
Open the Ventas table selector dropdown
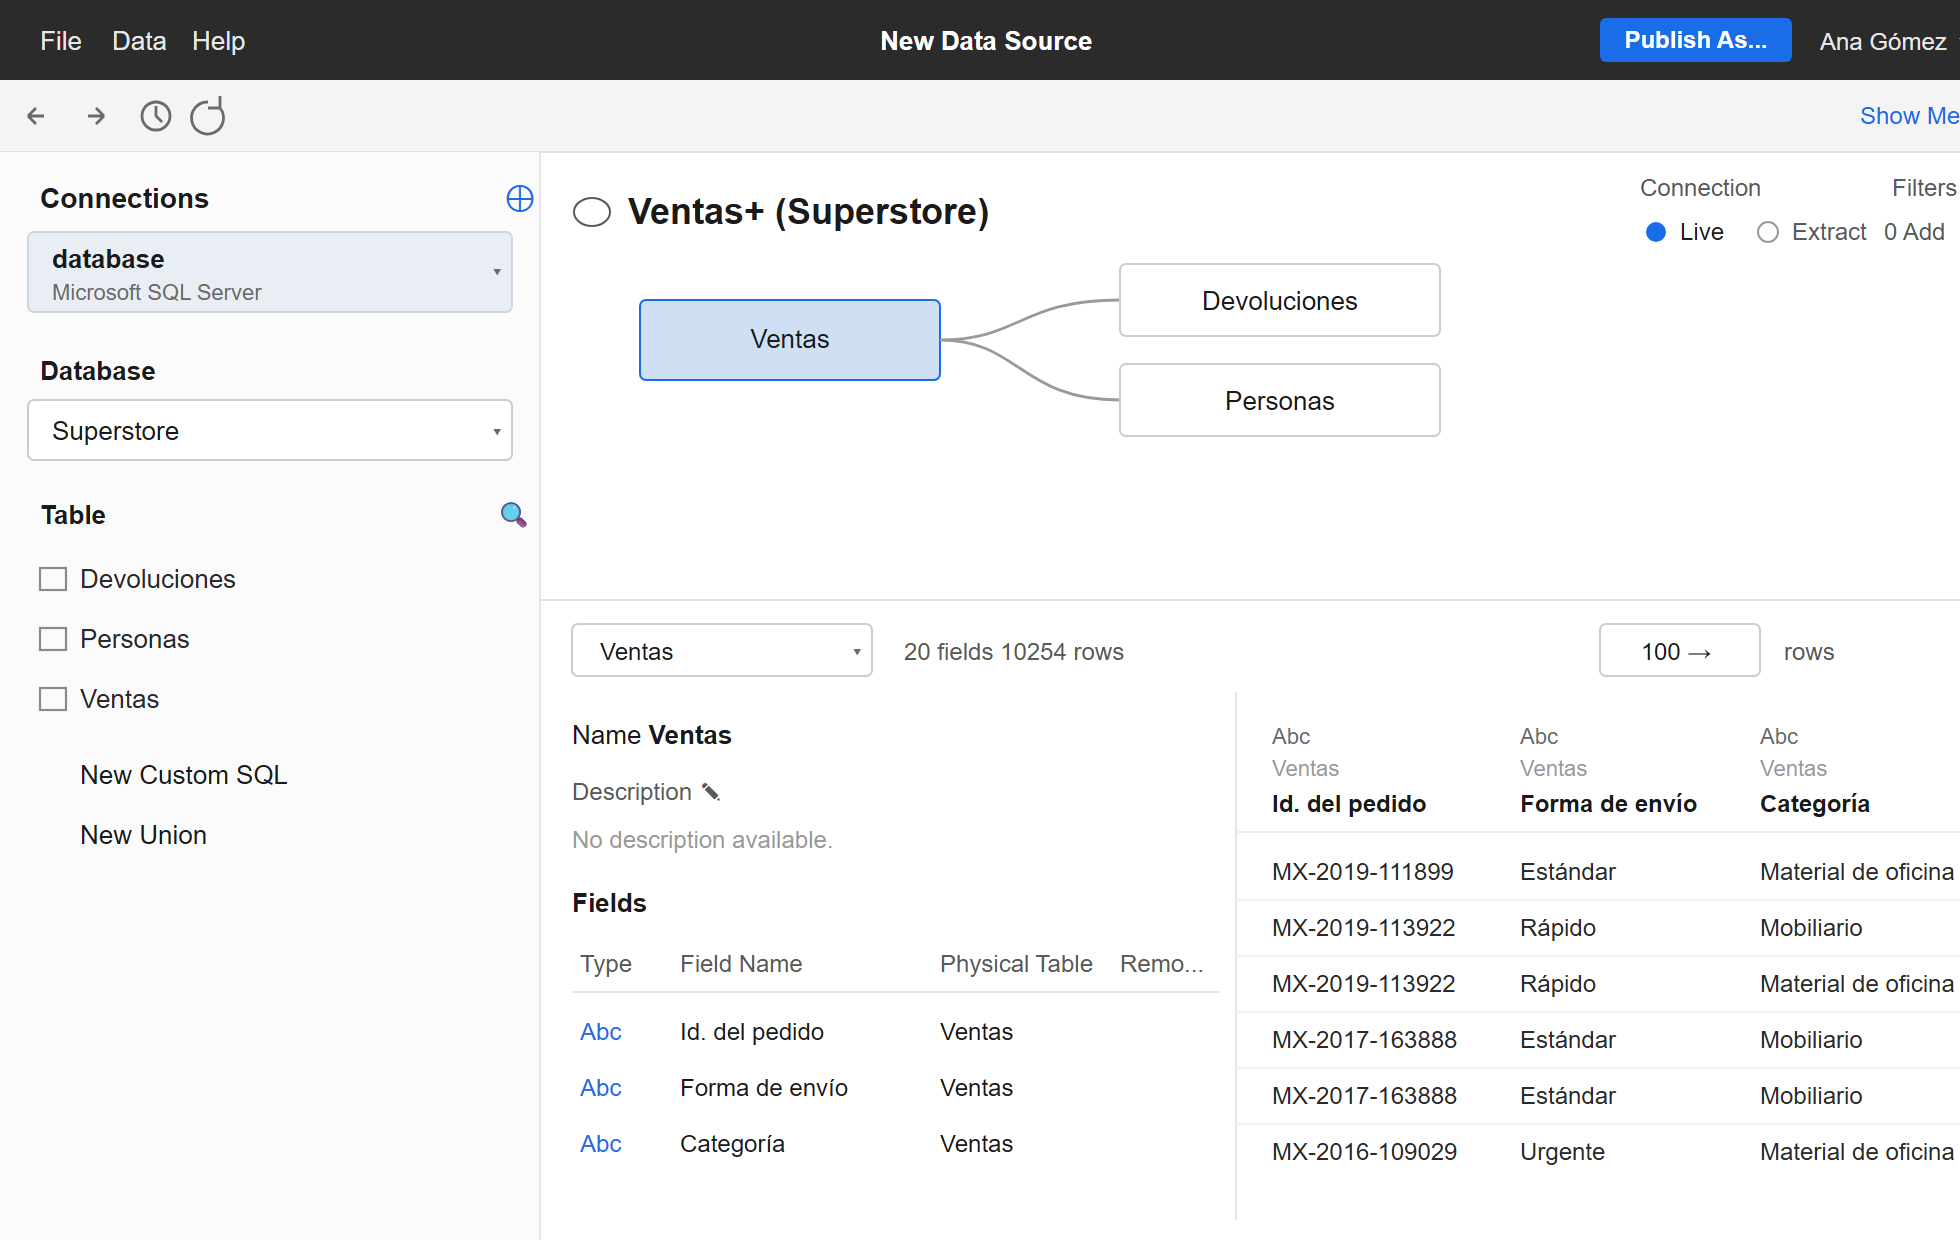tap(722, 650)
